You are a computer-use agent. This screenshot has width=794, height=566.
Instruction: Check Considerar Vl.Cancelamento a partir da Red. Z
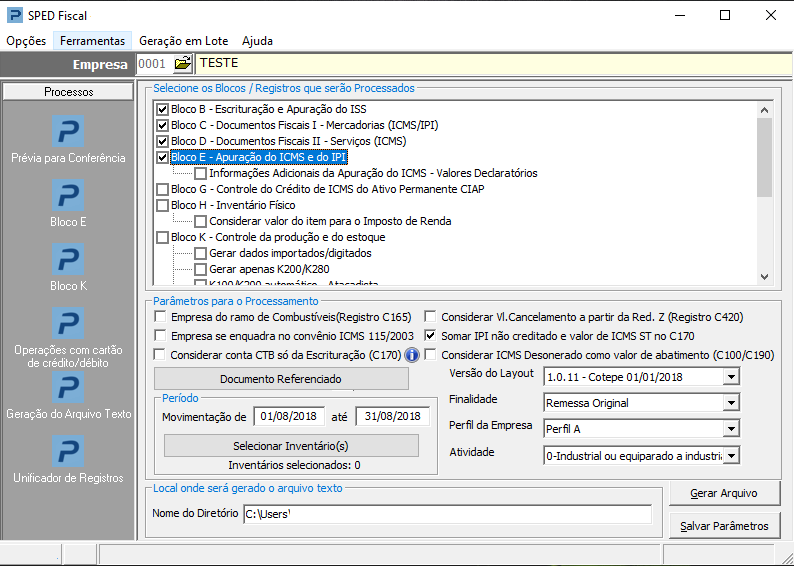430,317
